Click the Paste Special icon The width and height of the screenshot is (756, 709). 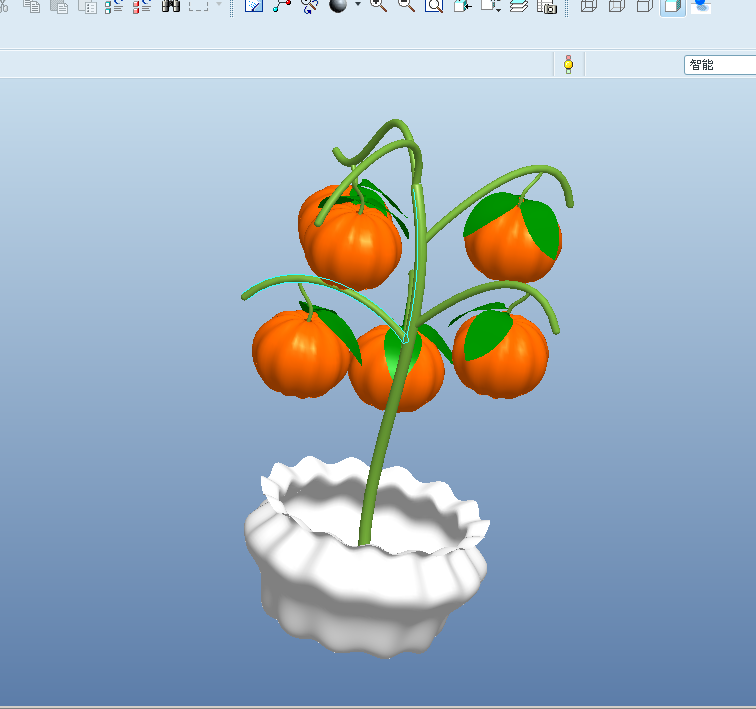87,6
